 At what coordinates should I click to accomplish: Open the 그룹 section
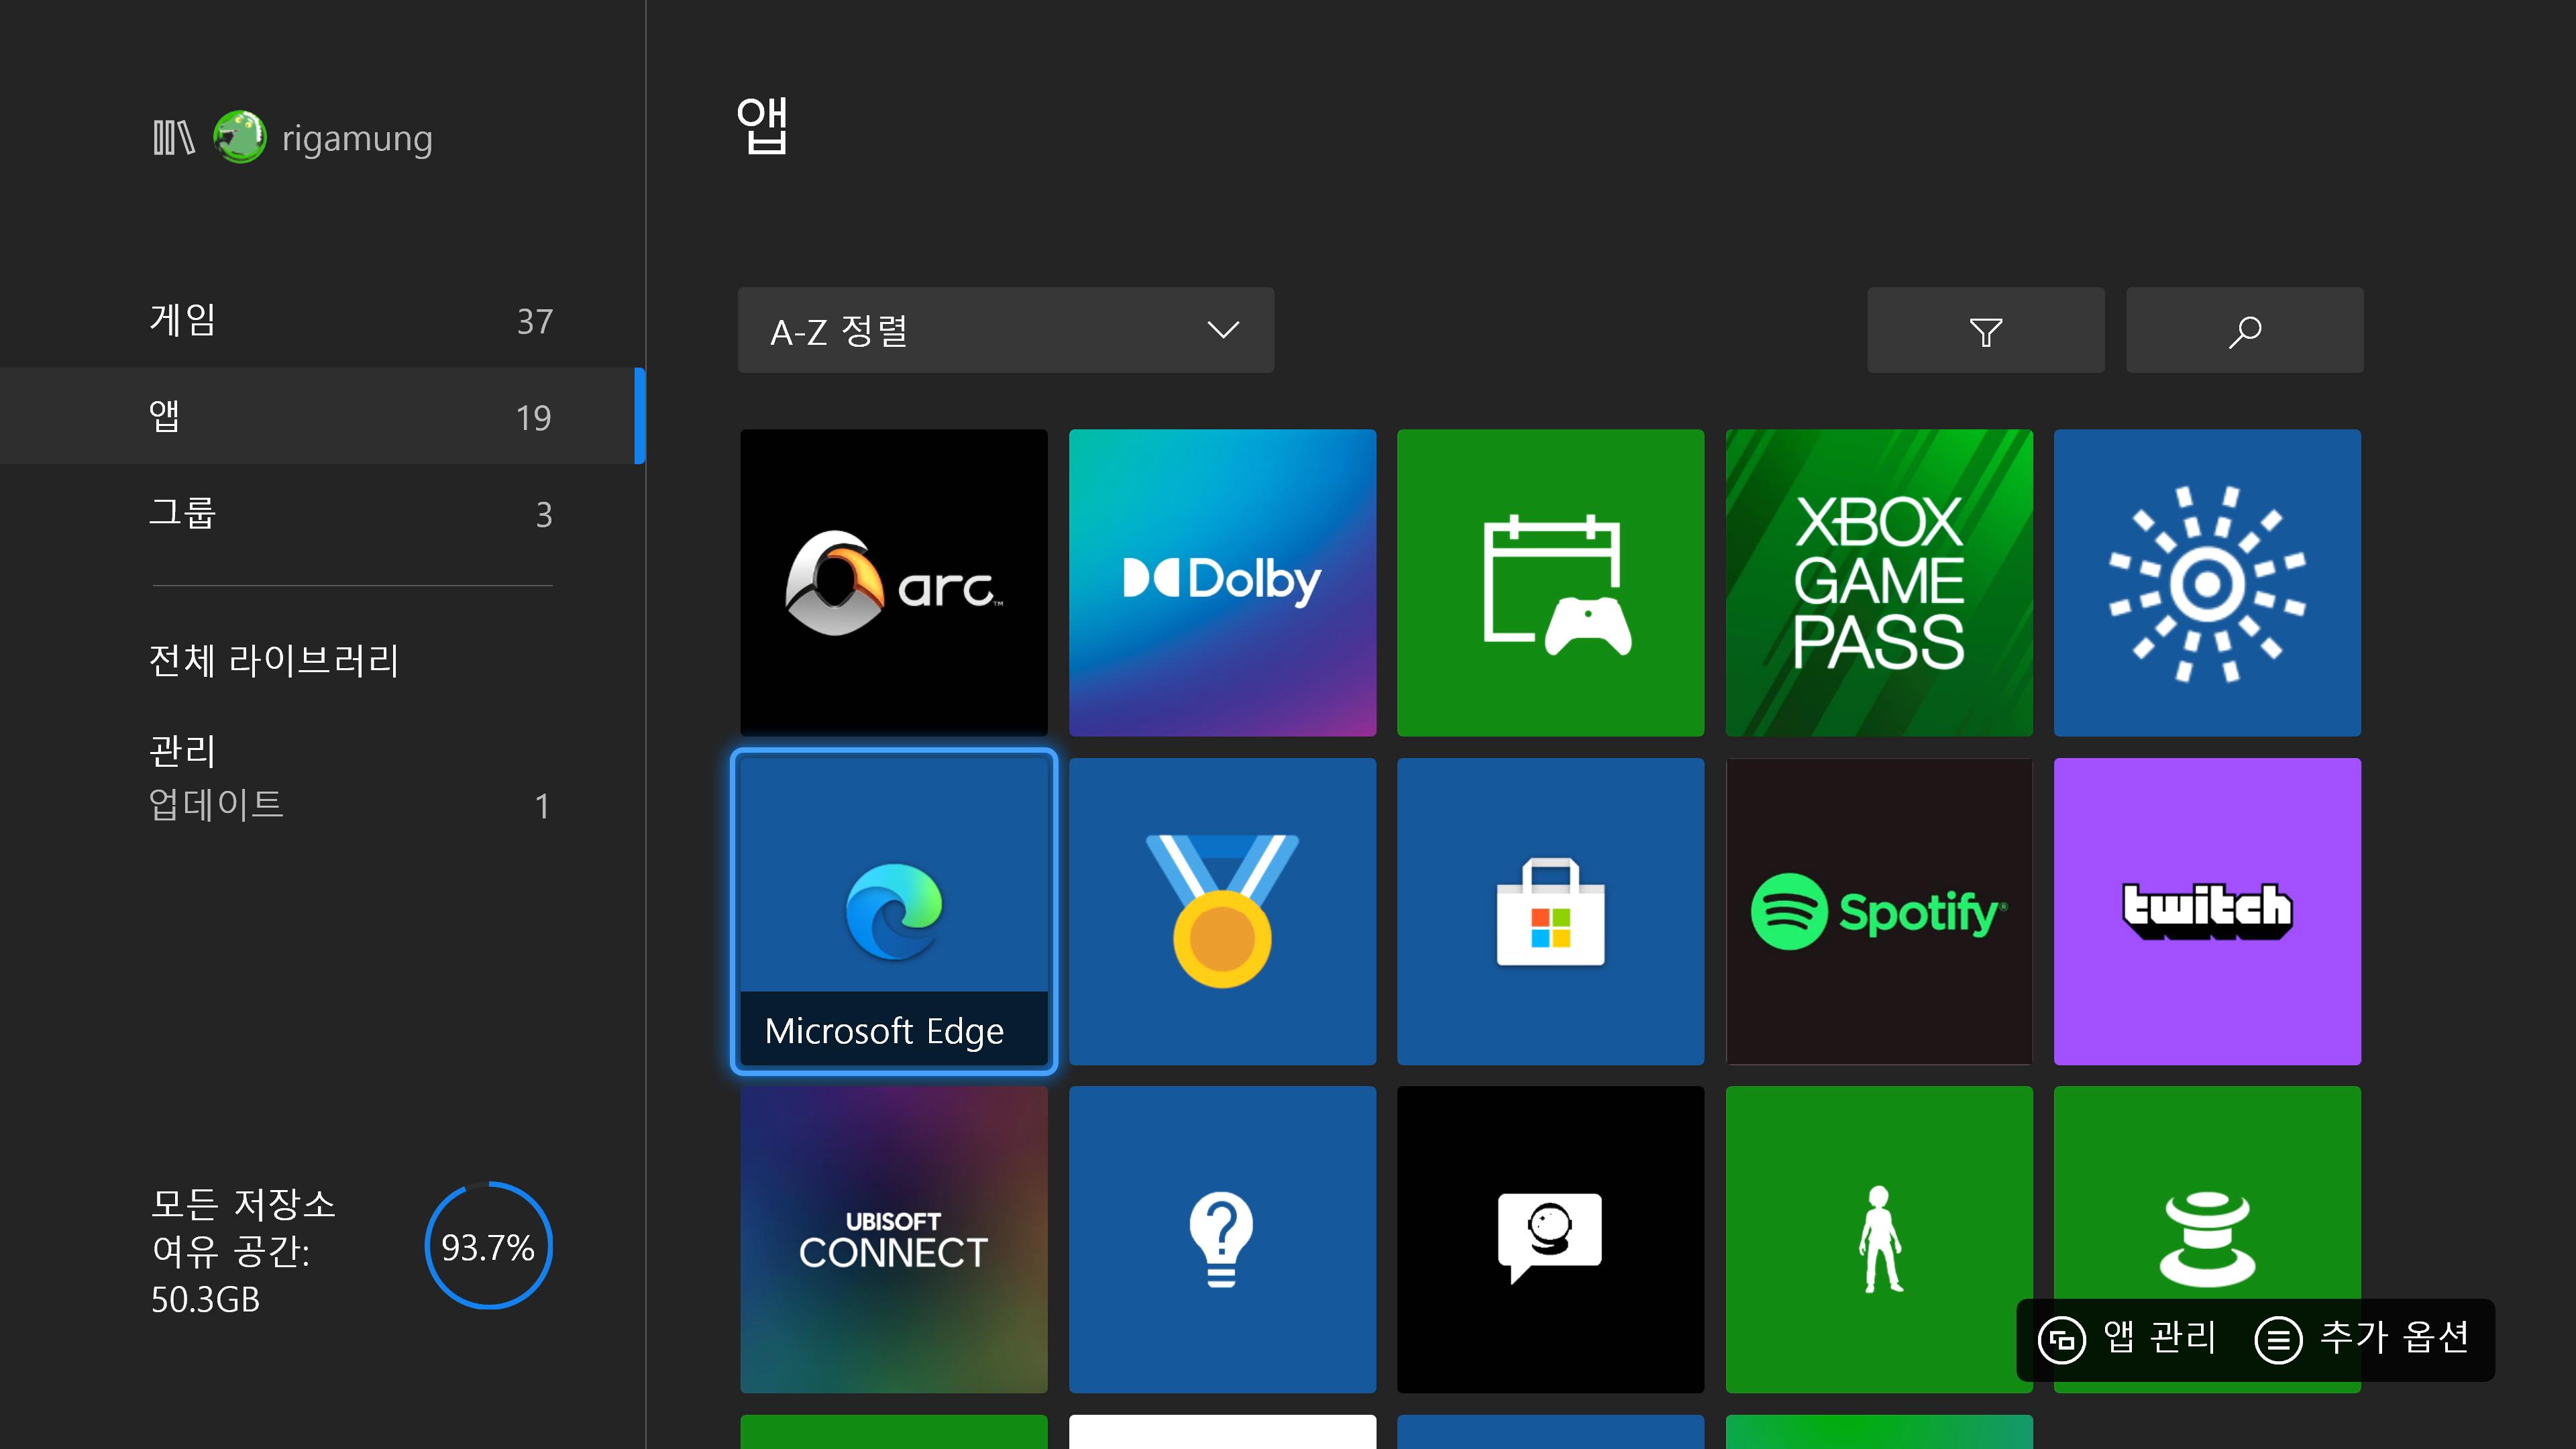pyautogui.click(x=322, y=513)
